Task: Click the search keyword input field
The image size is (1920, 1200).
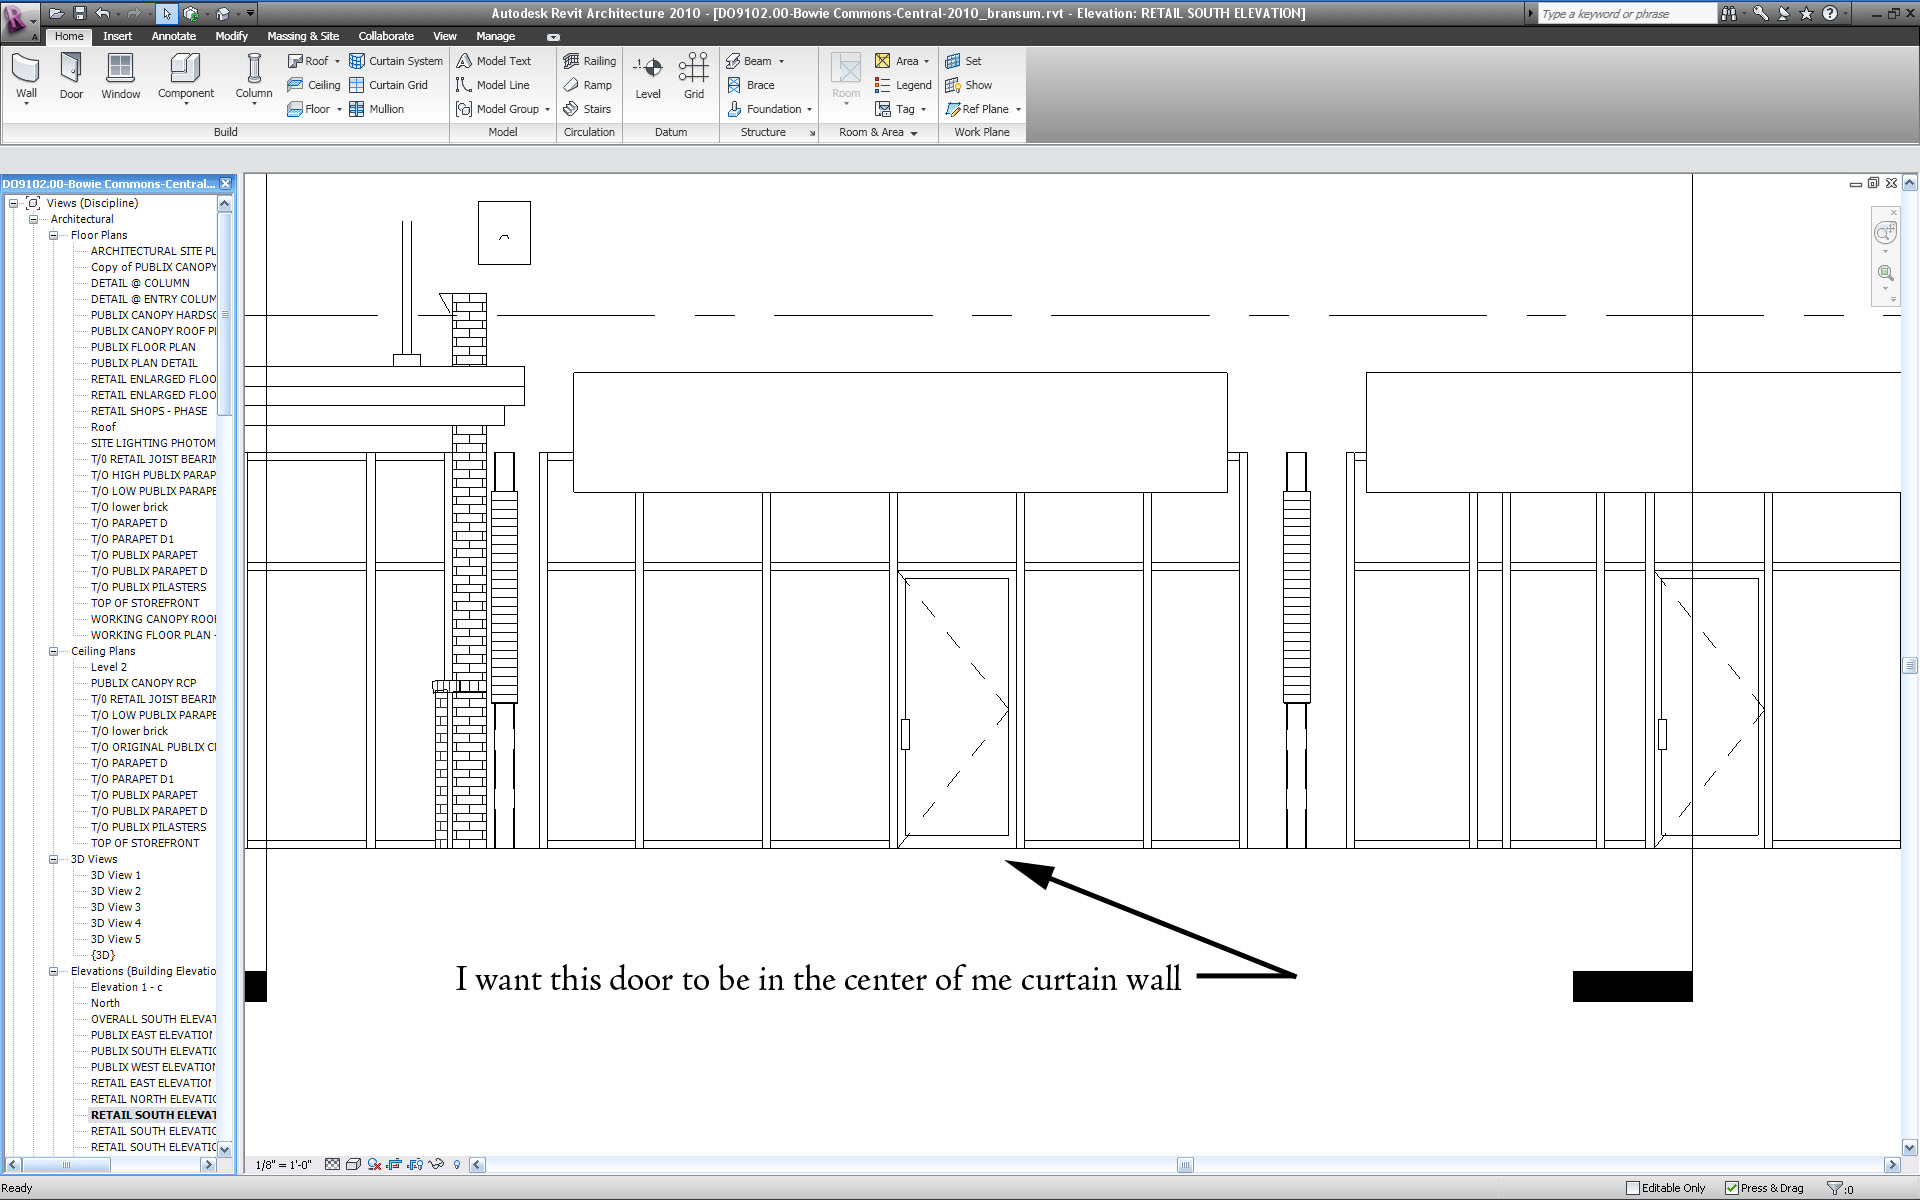Action: coord(1623,14)
